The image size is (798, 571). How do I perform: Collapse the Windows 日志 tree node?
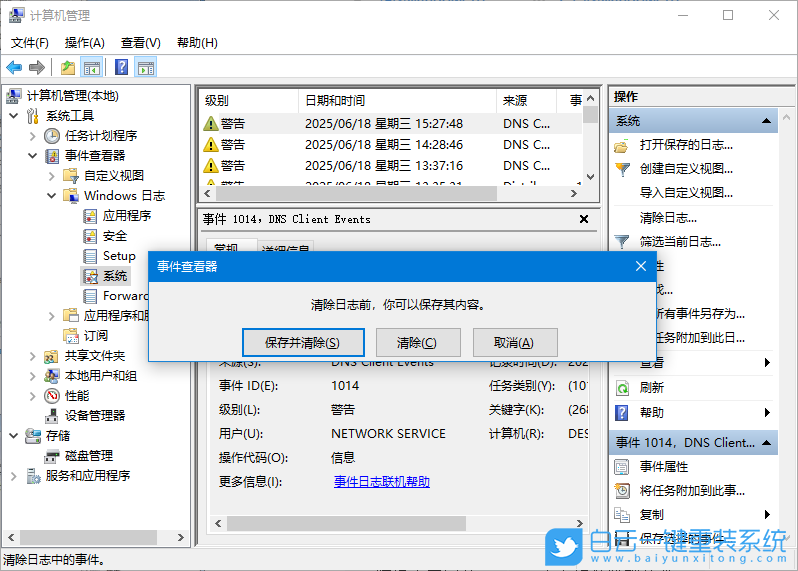pyautogui.click(x=51, y=195)
